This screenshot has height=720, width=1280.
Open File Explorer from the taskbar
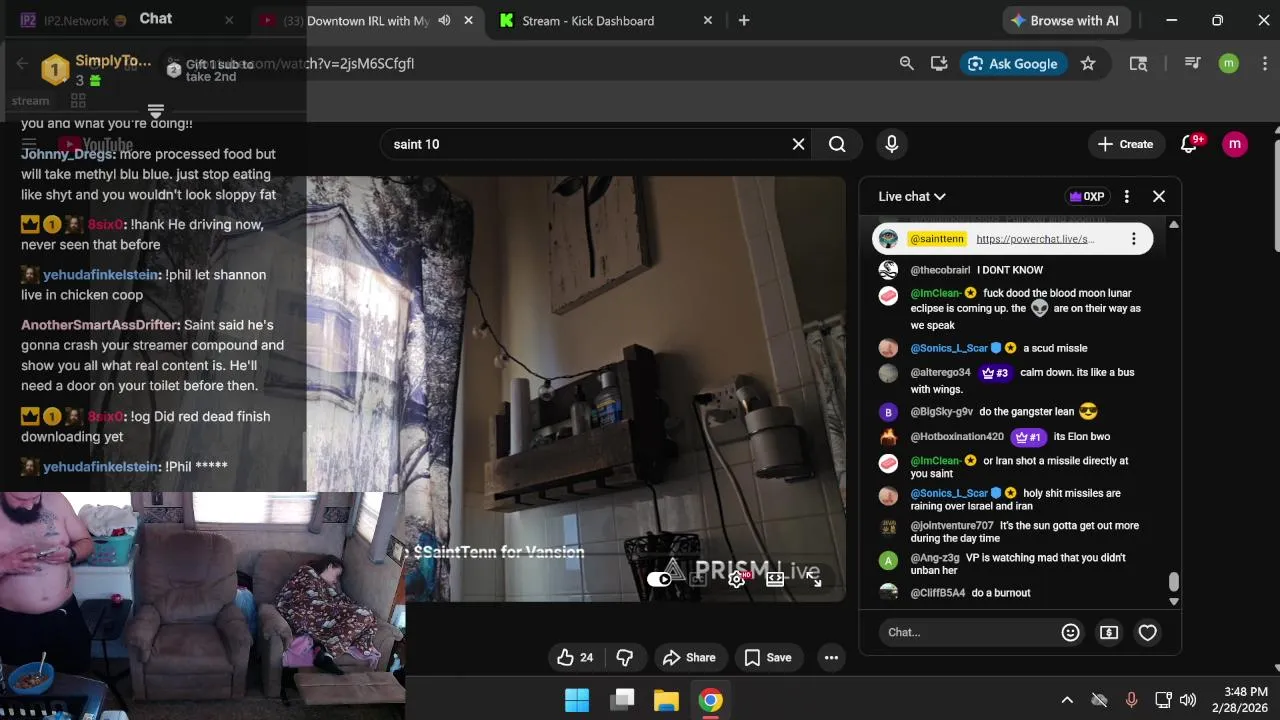(x=666, y=700)
